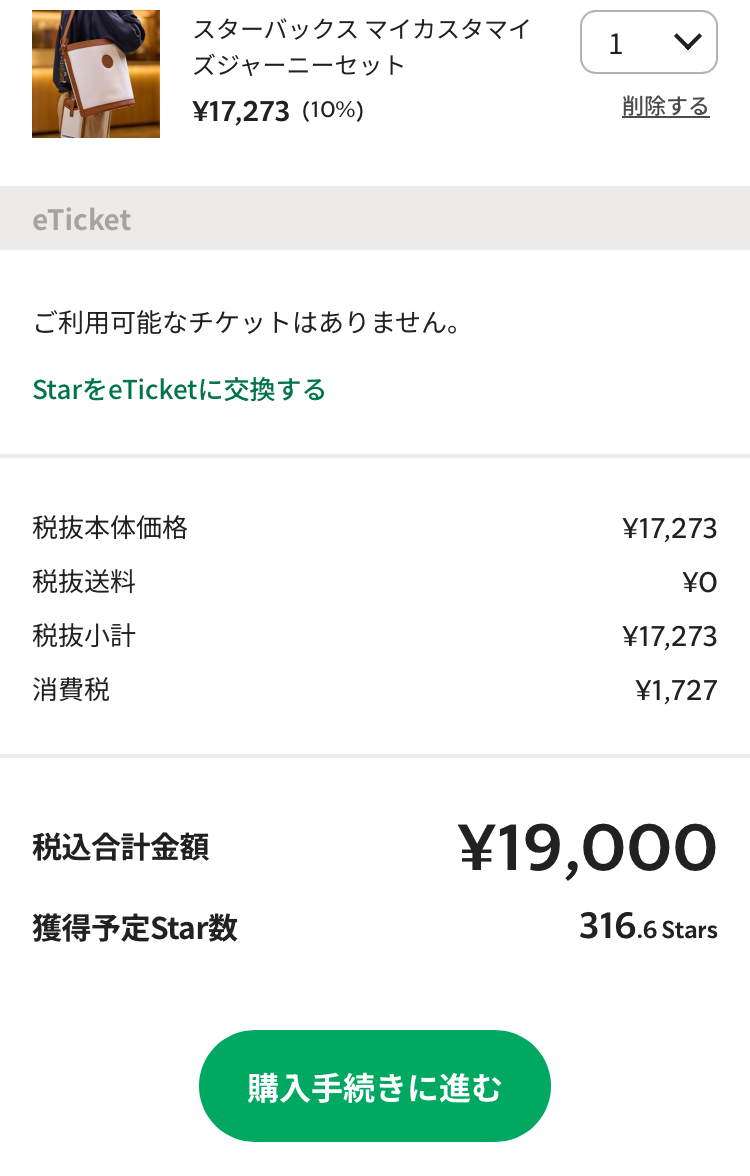The height and width of the screenshot is (1176, 750).
Task: Select the 税抜本体価格 row label
Action: point(110,527)
